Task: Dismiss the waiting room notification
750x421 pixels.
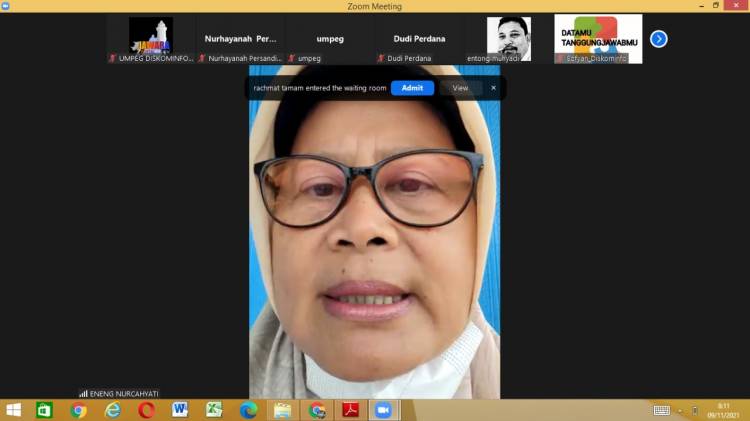Action: click(493, 88)
